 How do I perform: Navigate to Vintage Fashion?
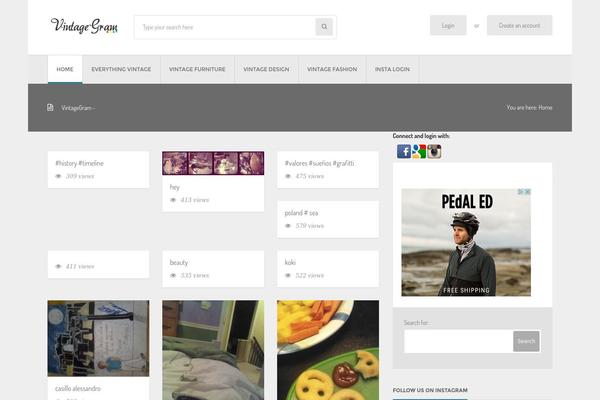coord(332,69)
